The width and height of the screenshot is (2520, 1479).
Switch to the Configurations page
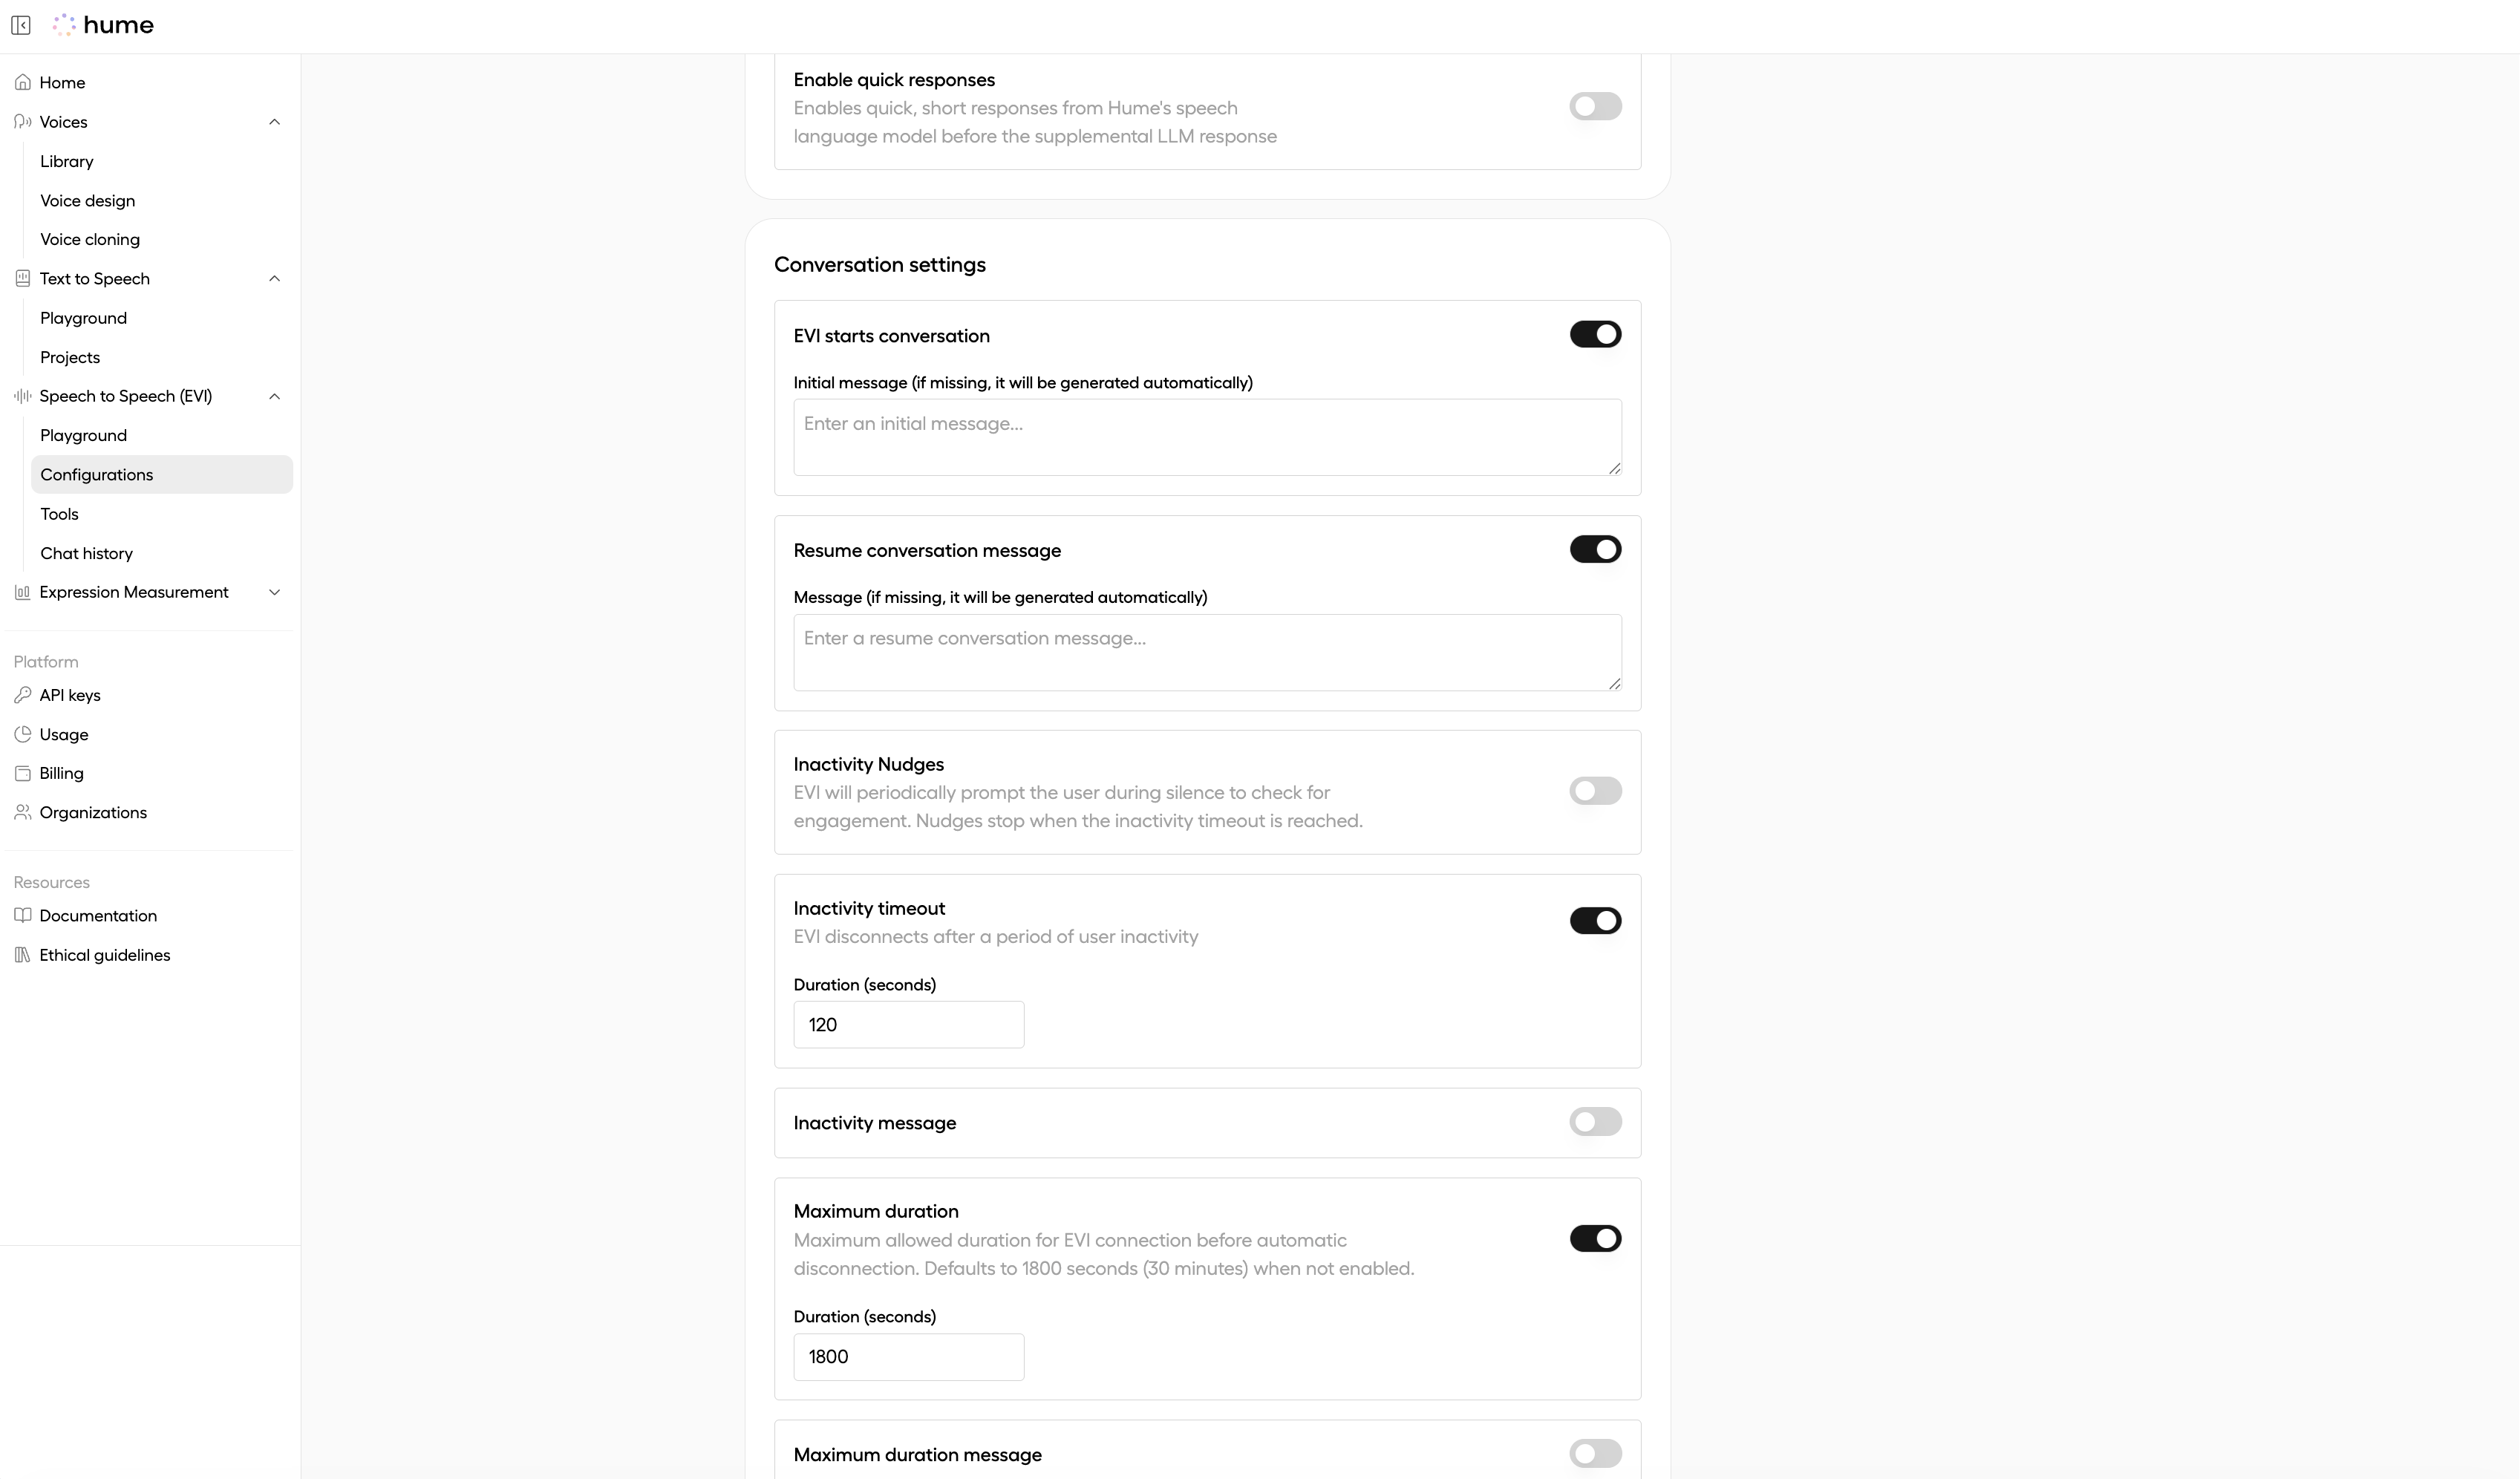(x=97, y=474)
